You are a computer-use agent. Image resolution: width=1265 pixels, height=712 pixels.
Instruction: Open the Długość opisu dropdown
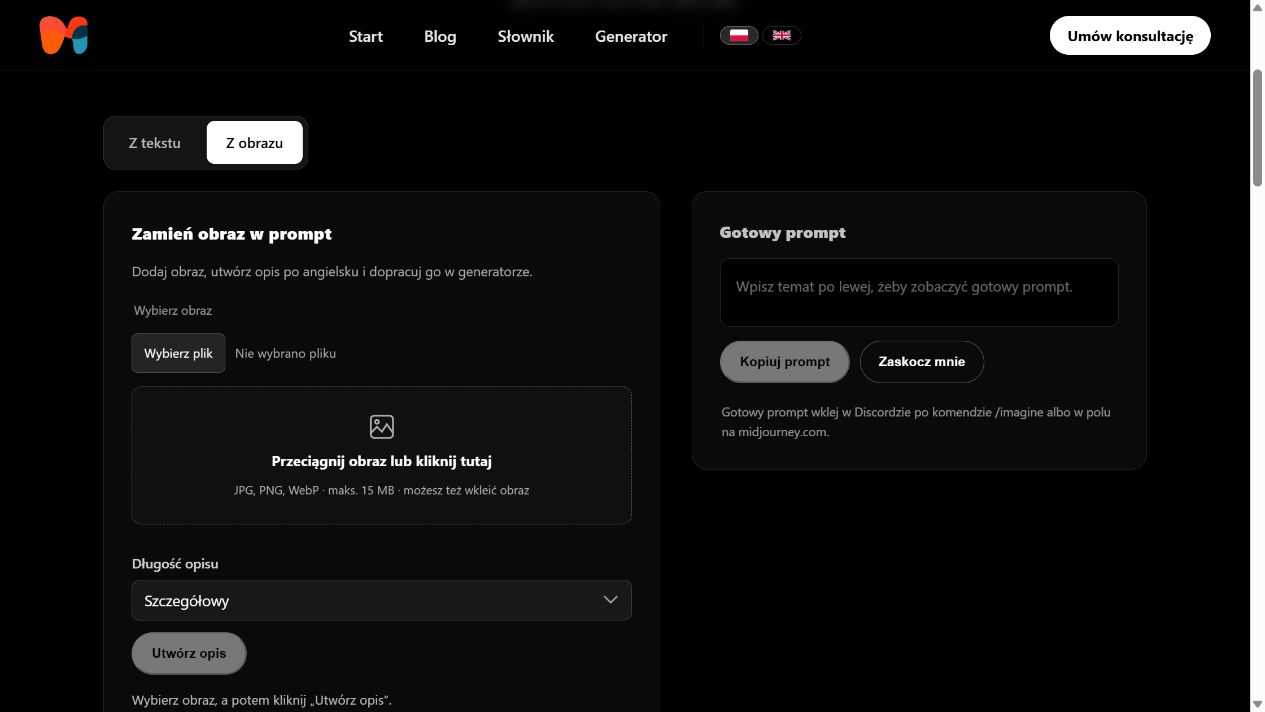[x=382, y=600]
